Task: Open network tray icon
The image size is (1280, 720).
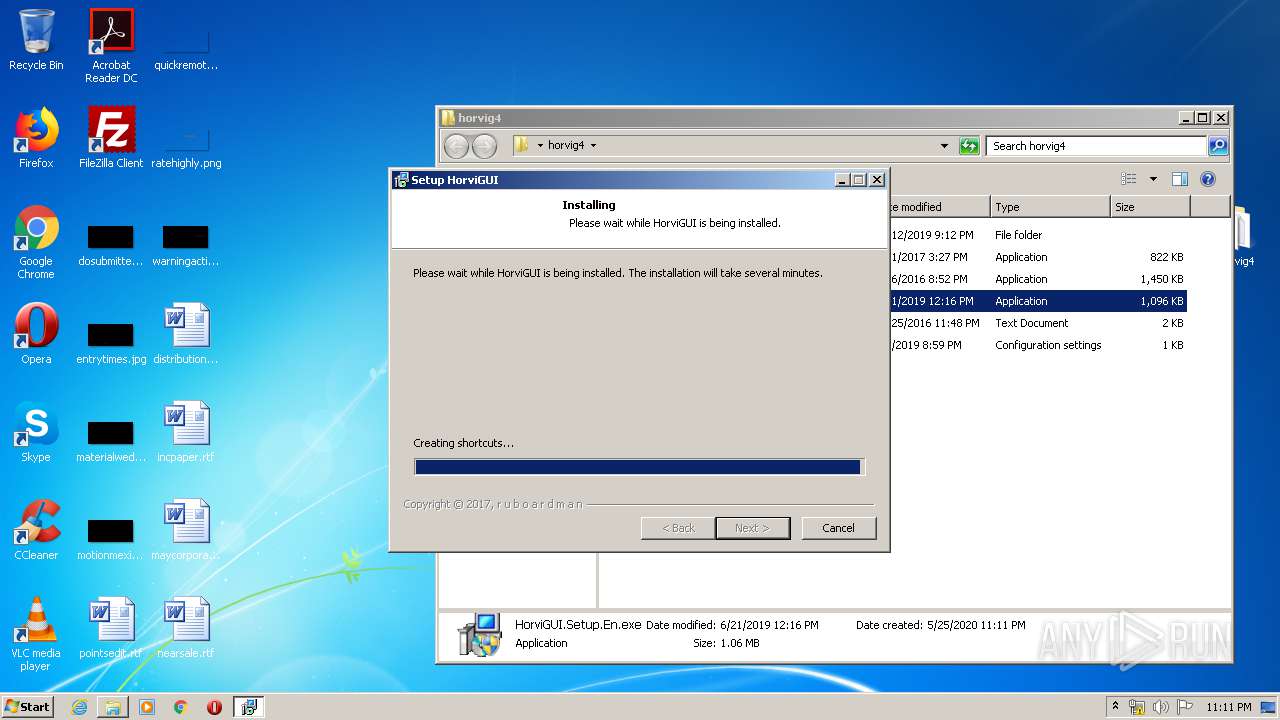Action: pyautogui.click(x=1138, y=707)
